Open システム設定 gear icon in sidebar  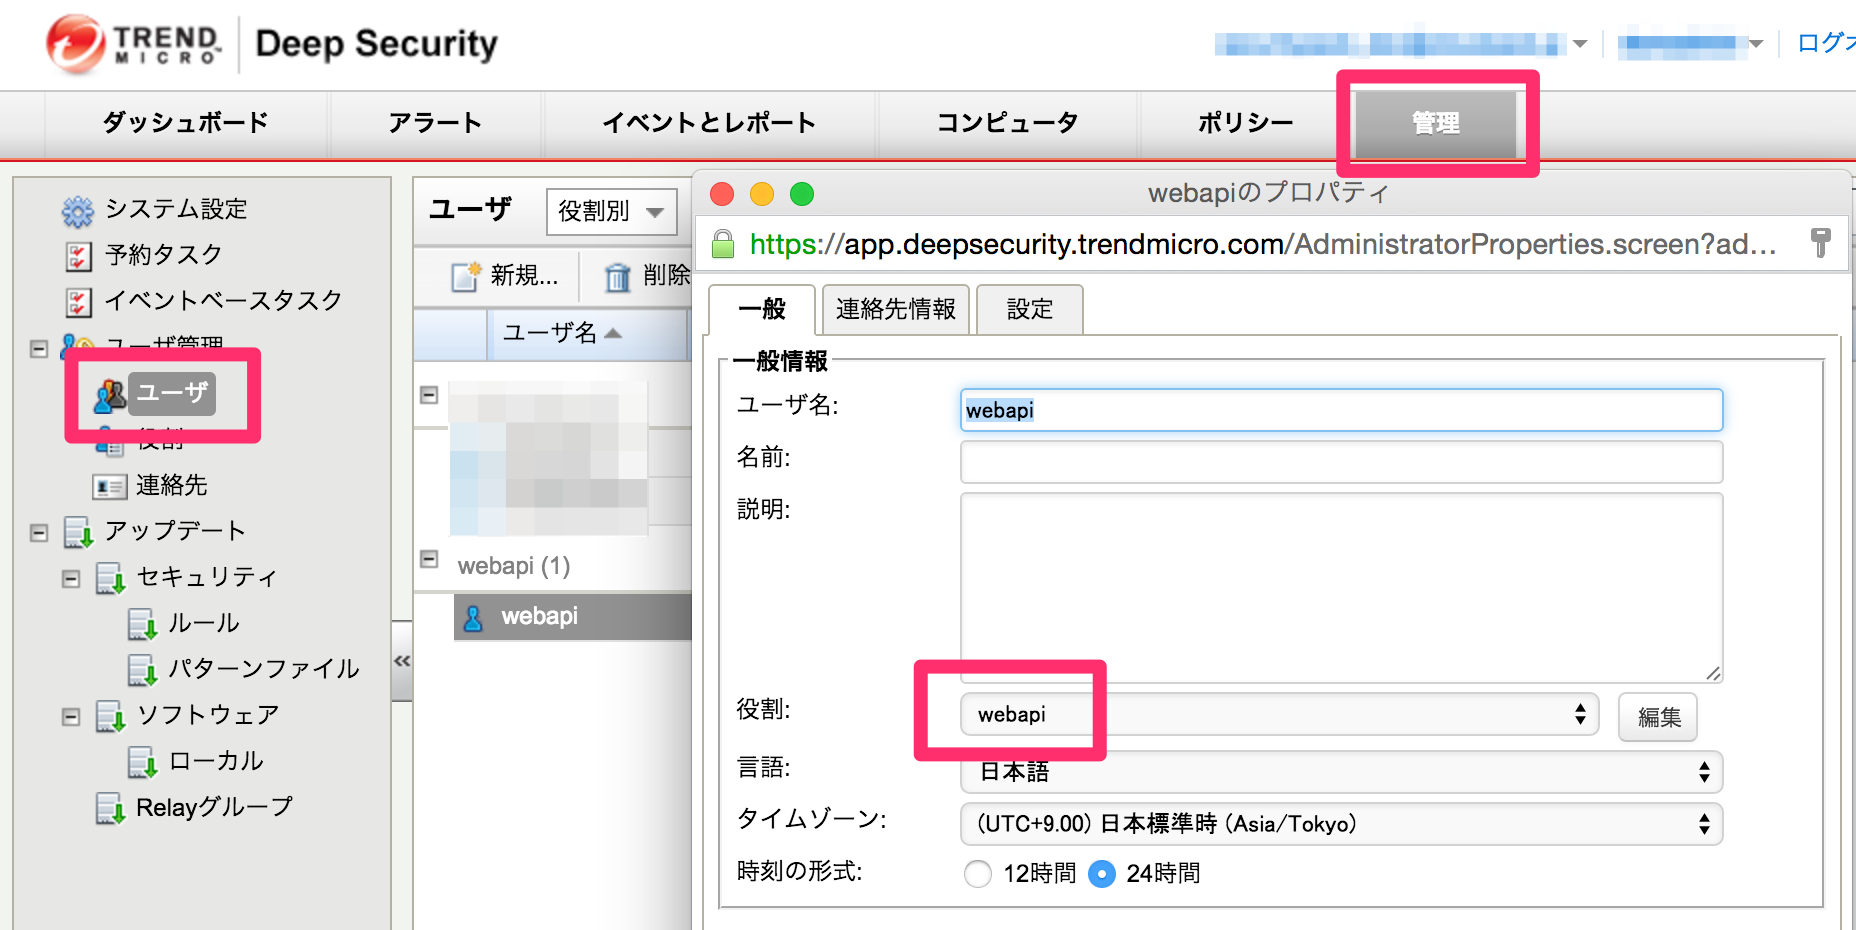pyautogui.click(x=78, y=210)
